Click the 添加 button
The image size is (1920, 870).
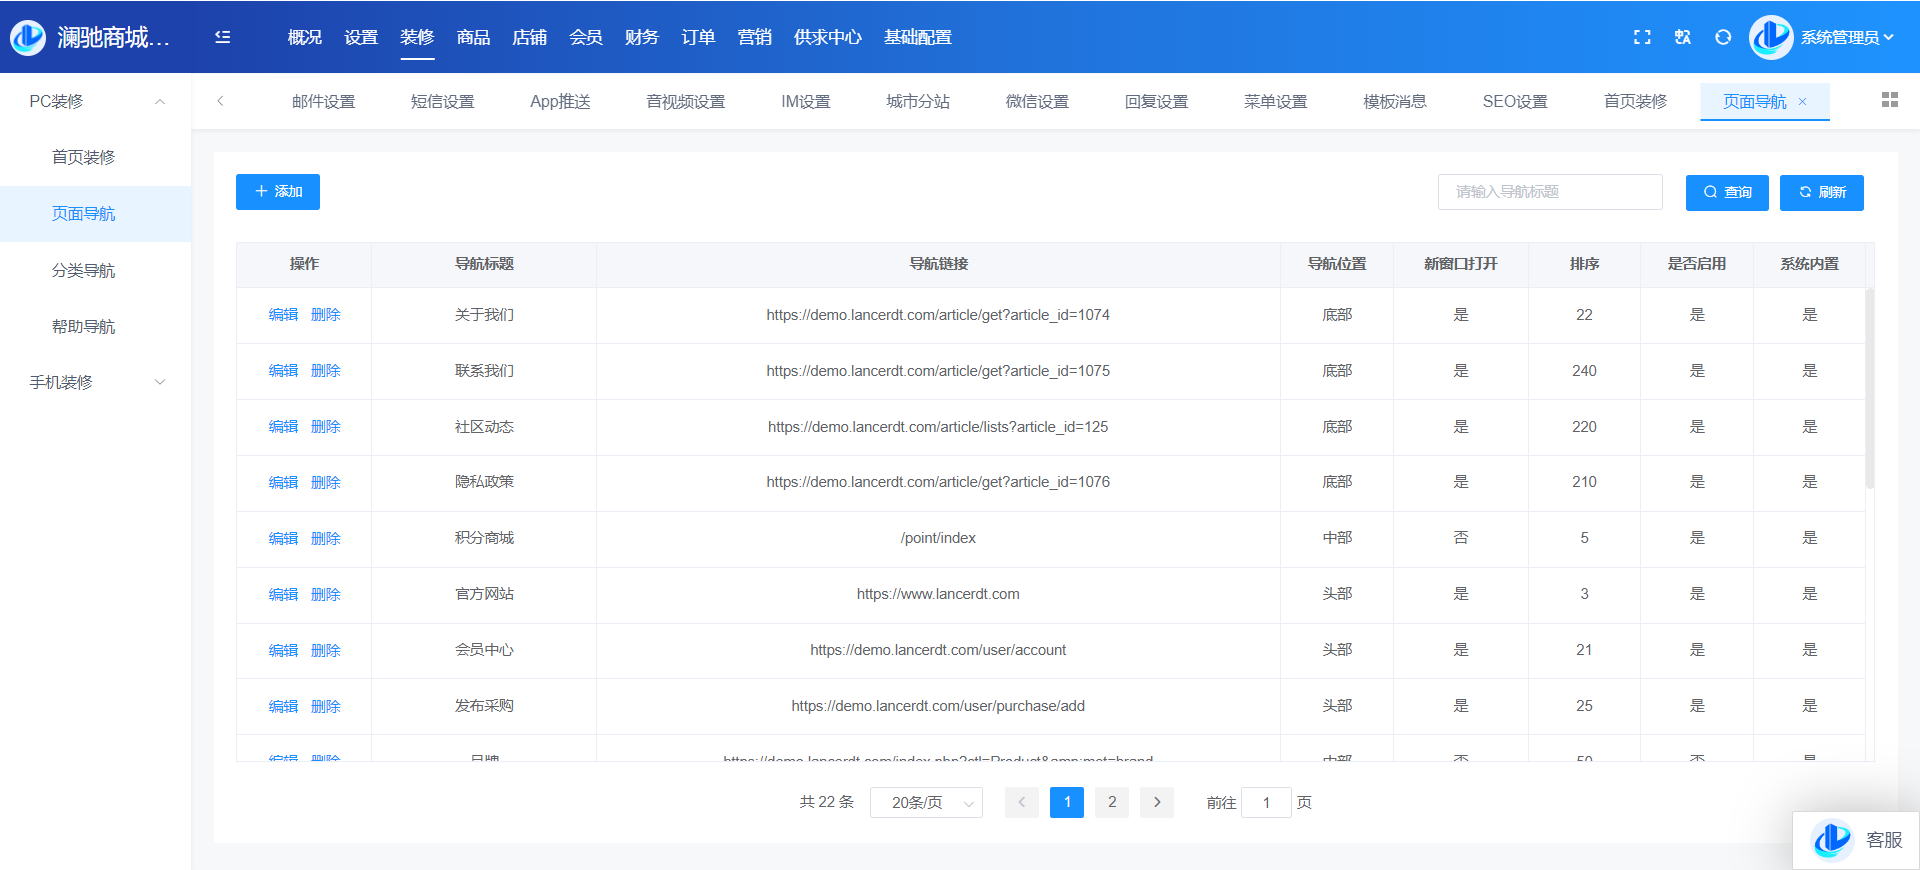tap(278, 192)
